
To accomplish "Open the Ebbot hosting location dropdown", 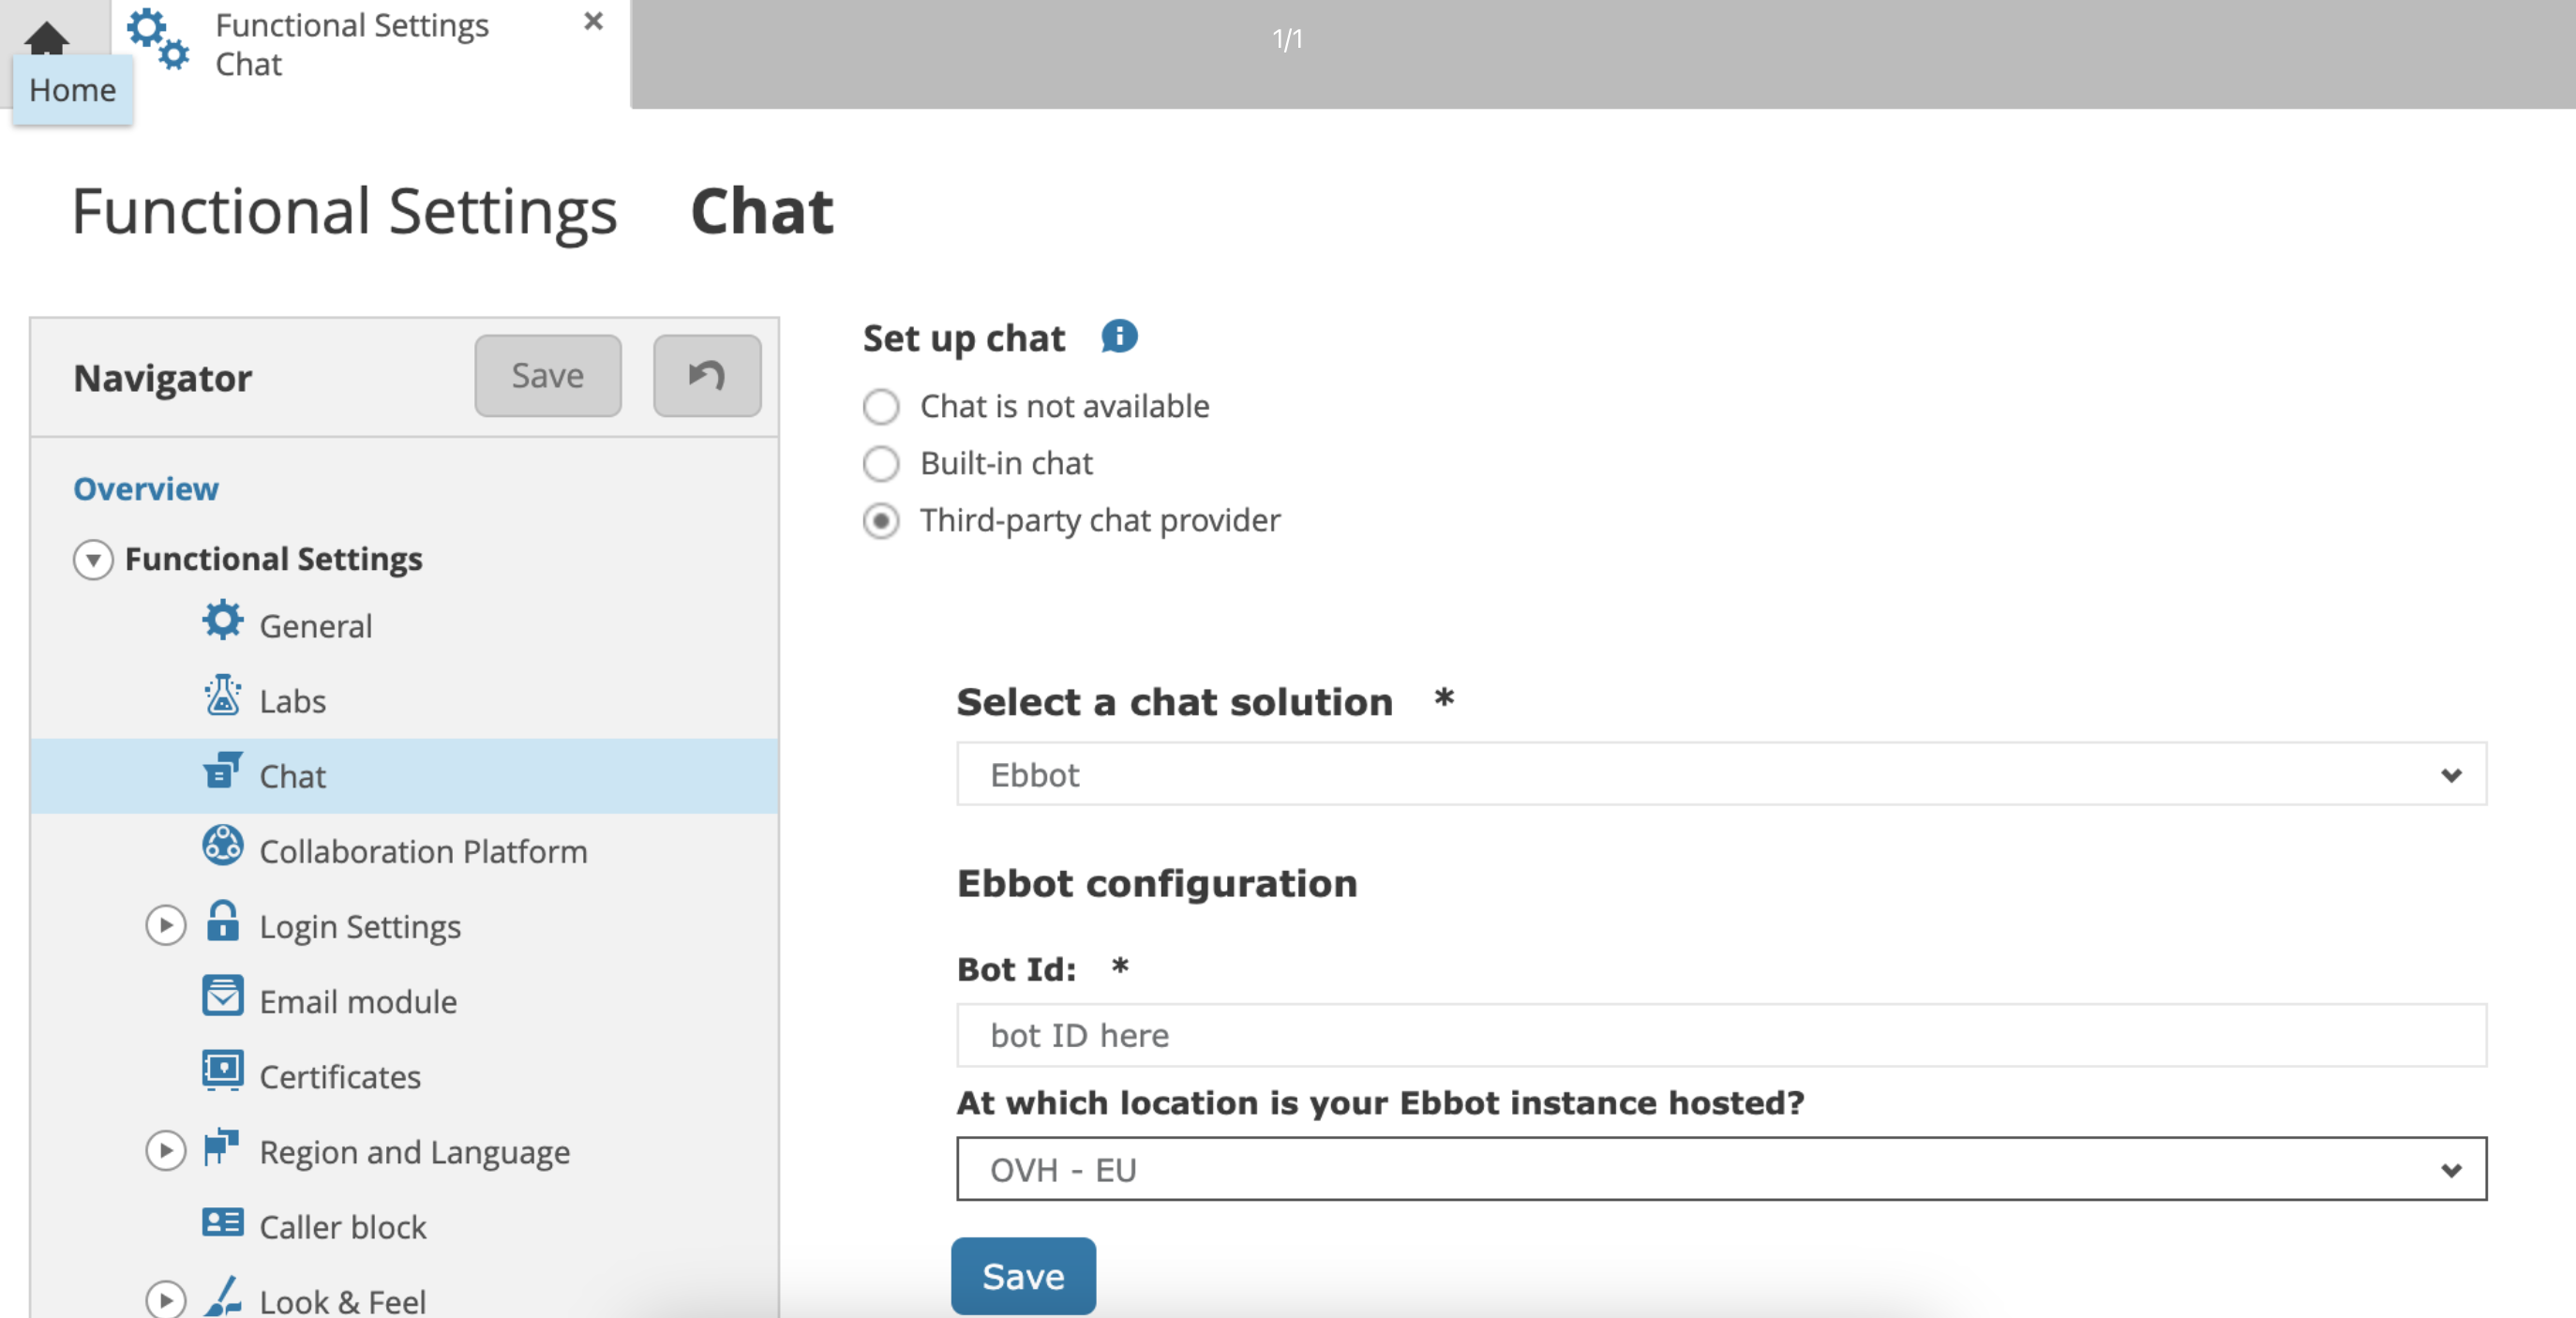I will point(1720,1169).
